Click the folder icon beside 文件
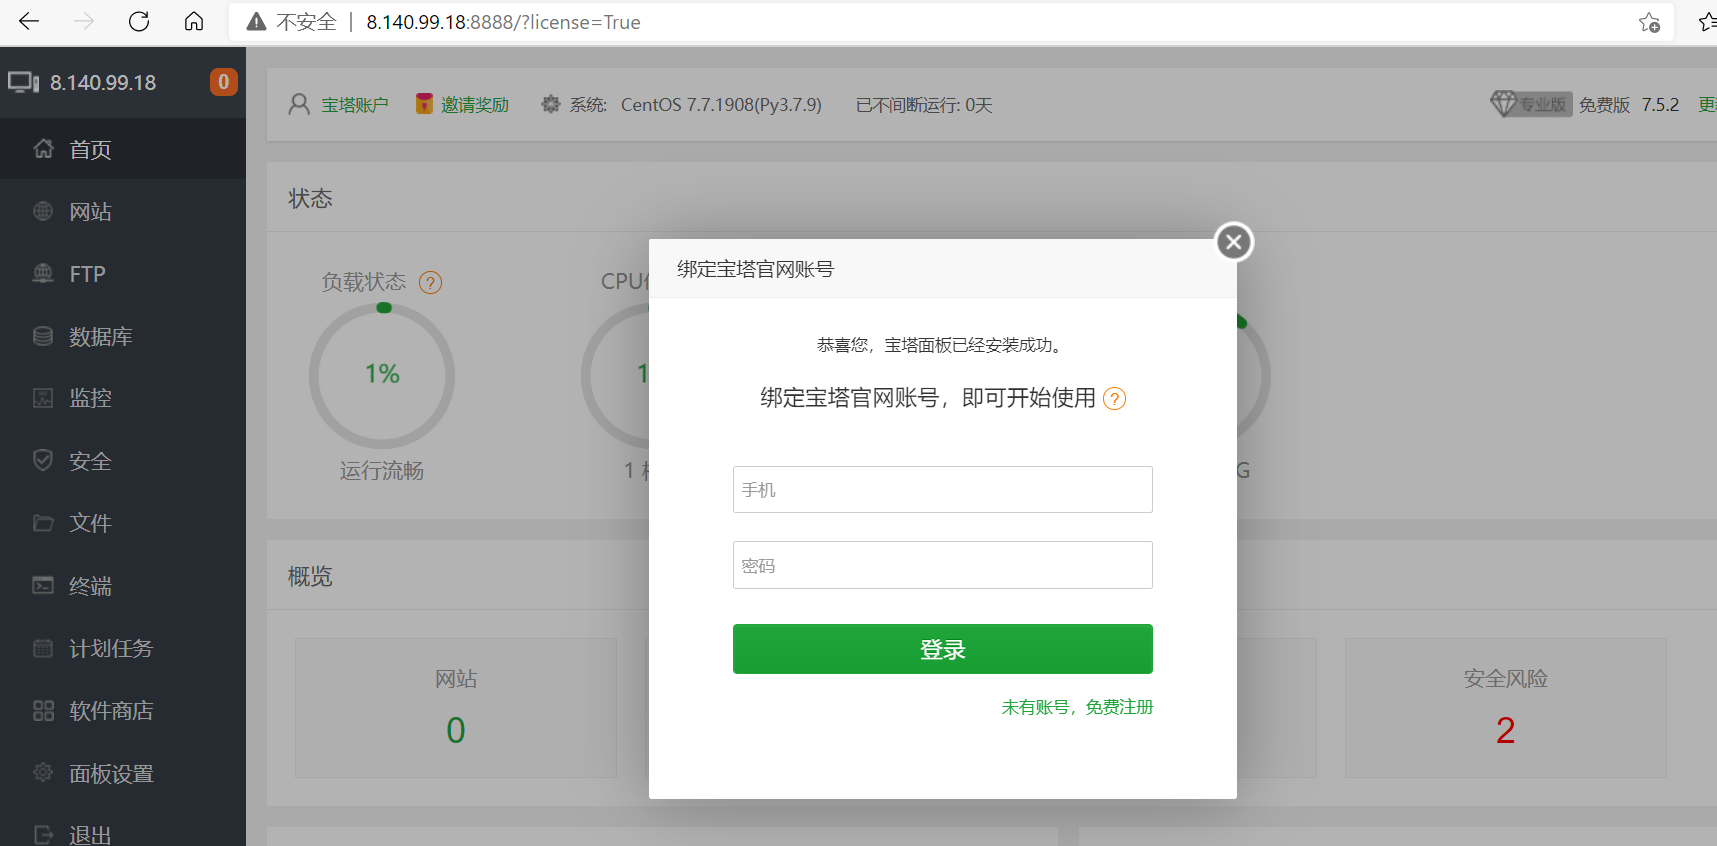1717x846 pixels. tap(43, 523)
